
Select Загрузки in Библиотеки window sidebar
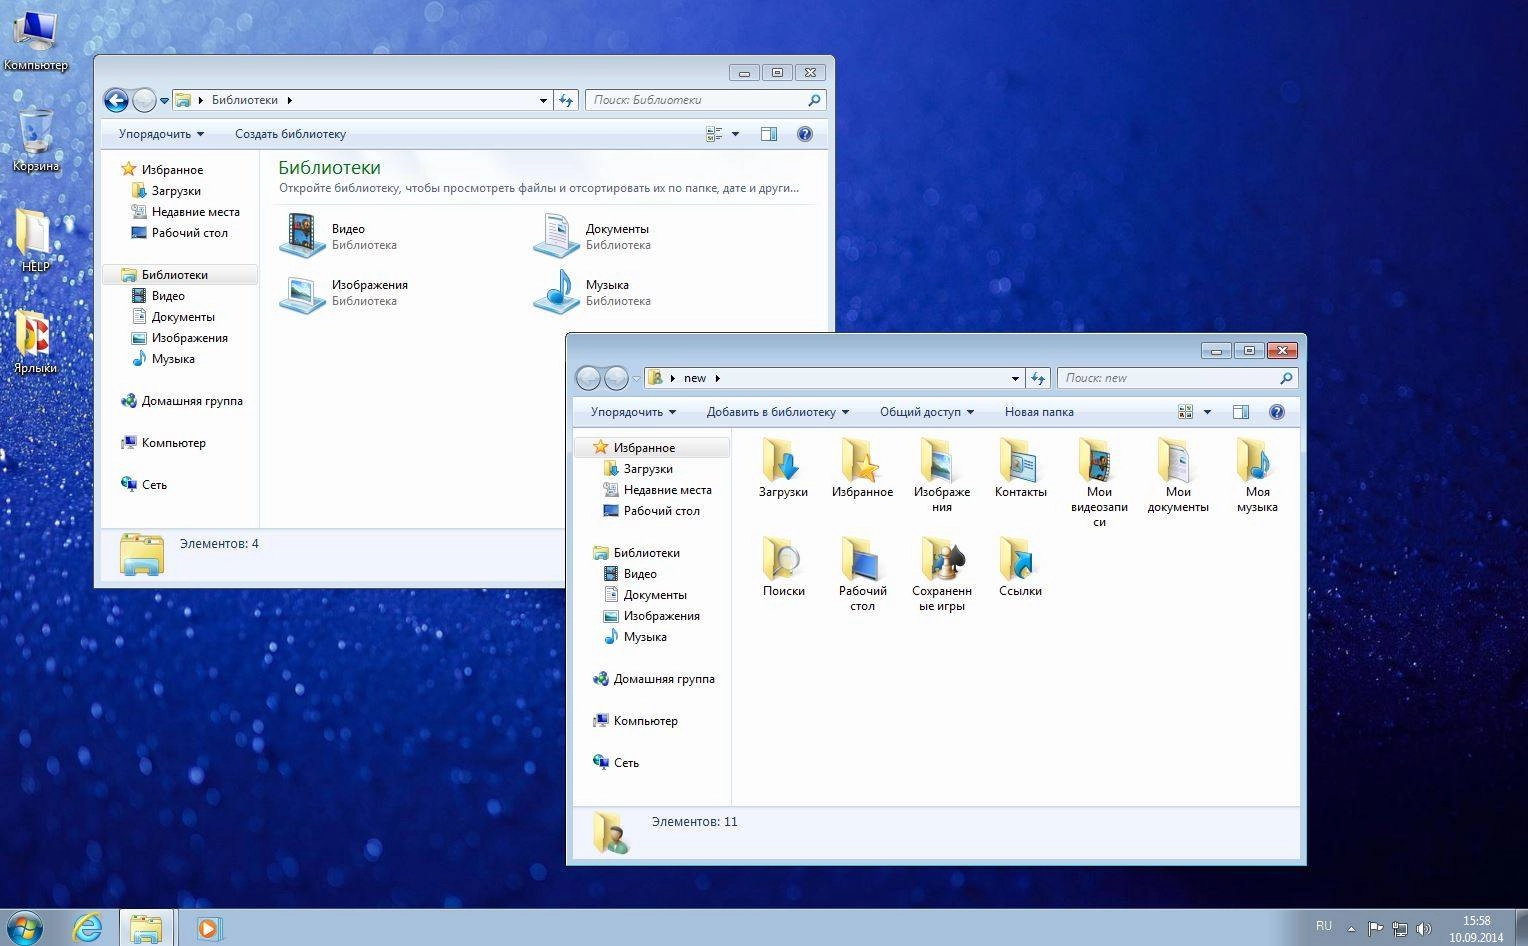[x=176, y=191]
